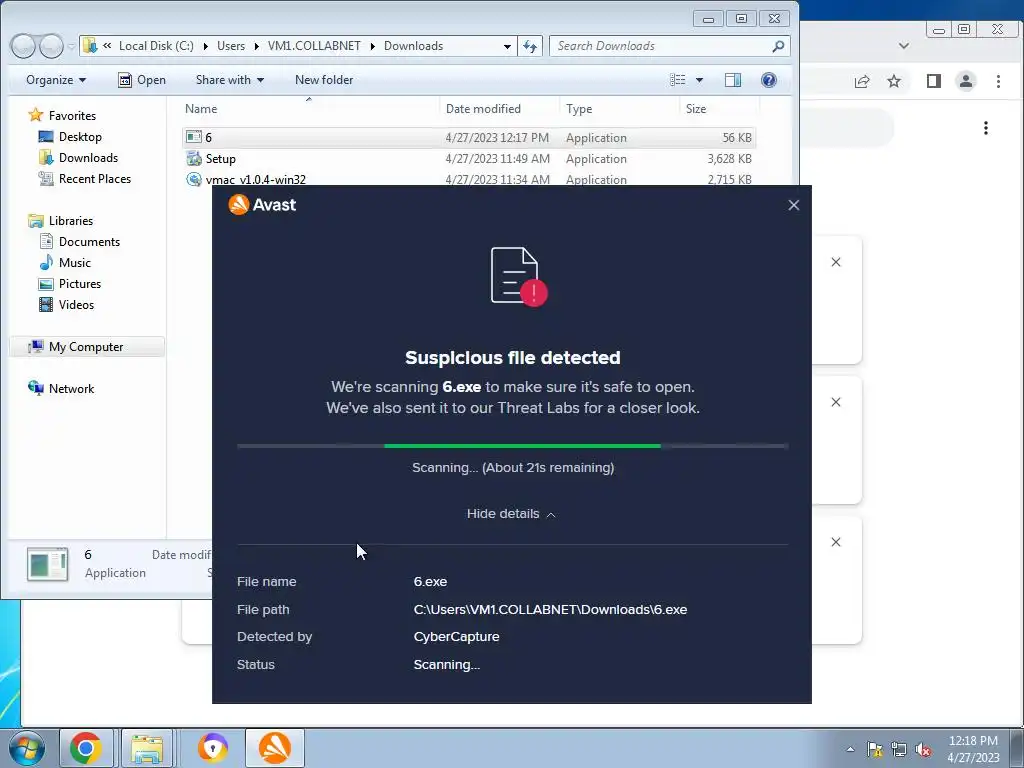Click muted volume icon in tray
The width and height of the screenshot is (1024, 768).
(x=923, y=749)
